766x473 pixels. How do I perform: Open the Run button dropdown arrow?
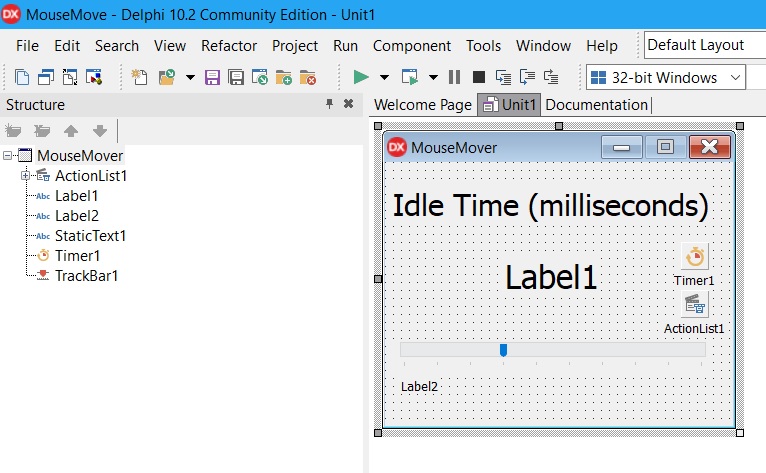click(384, 77)
